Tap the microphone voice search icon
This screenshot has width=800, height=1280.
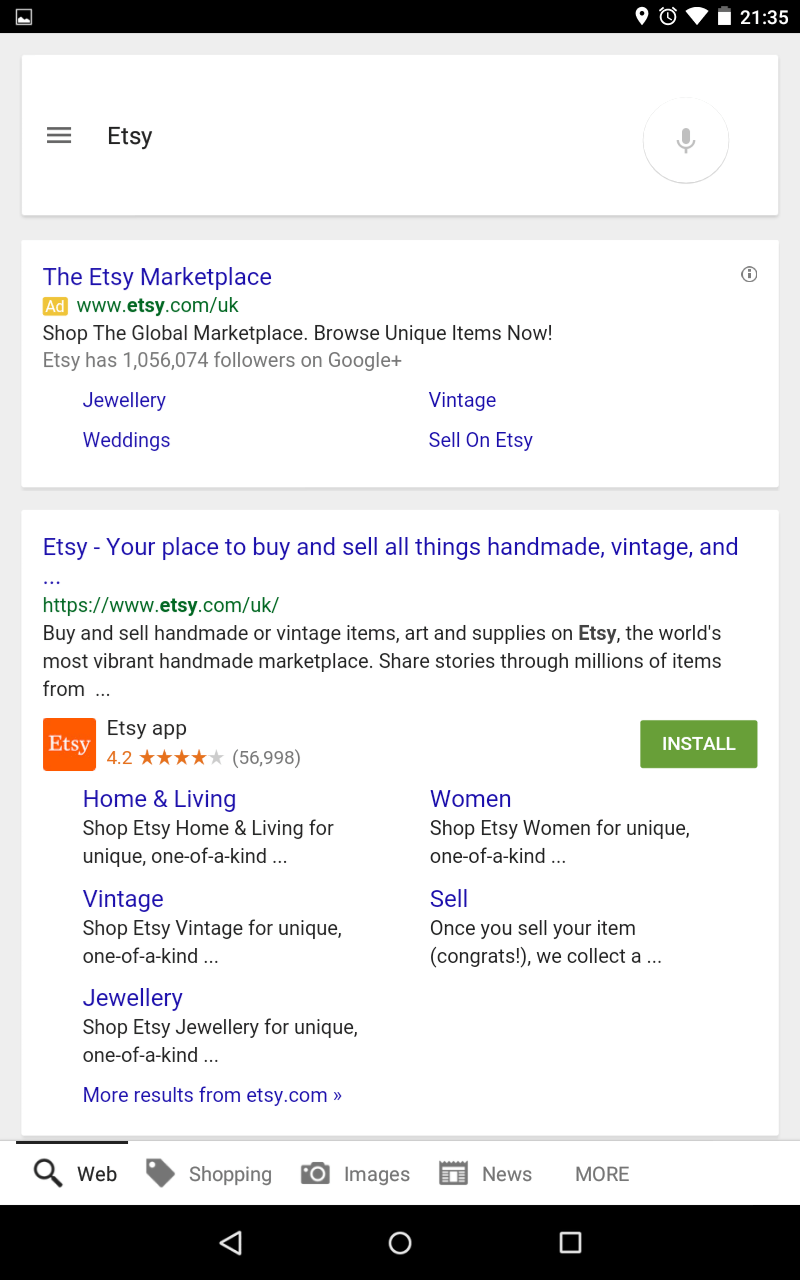pos(685,140)
